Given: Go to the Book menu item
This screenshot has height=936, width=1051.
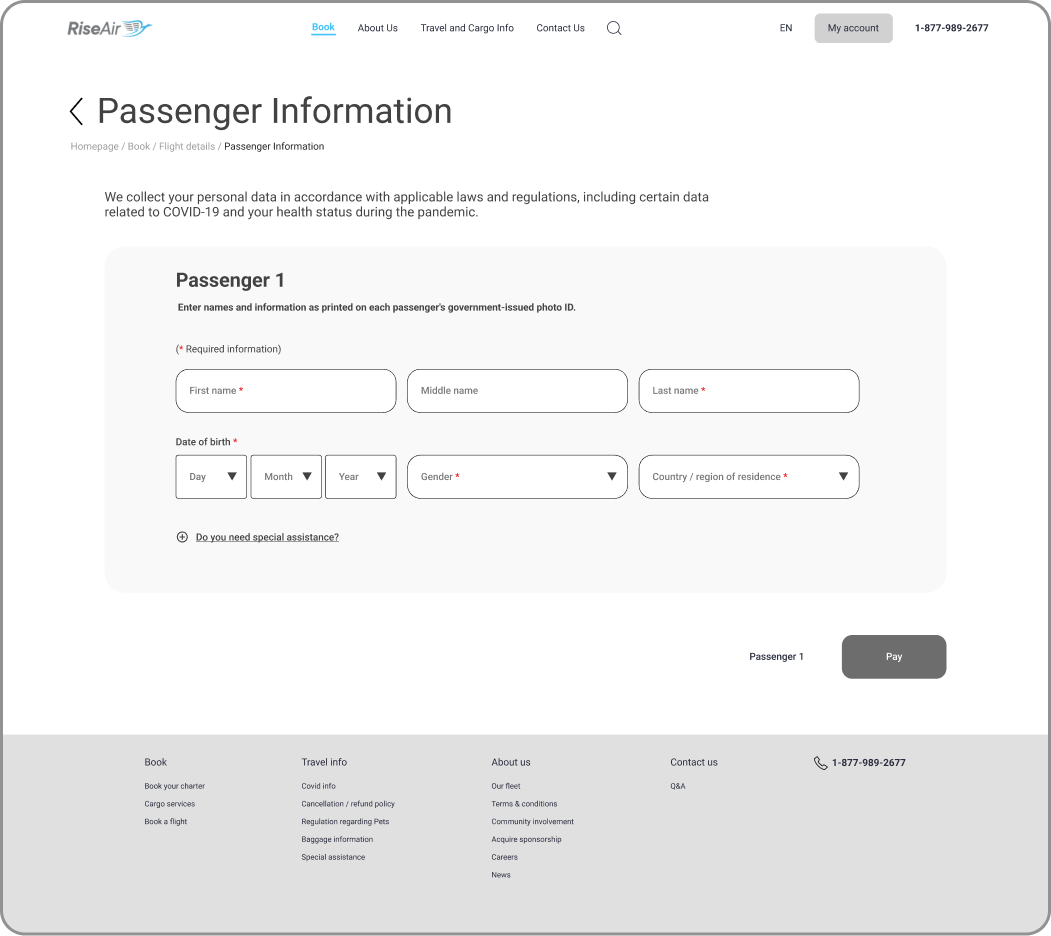Looking at the screenshot, I should click(x=323, y=28).
